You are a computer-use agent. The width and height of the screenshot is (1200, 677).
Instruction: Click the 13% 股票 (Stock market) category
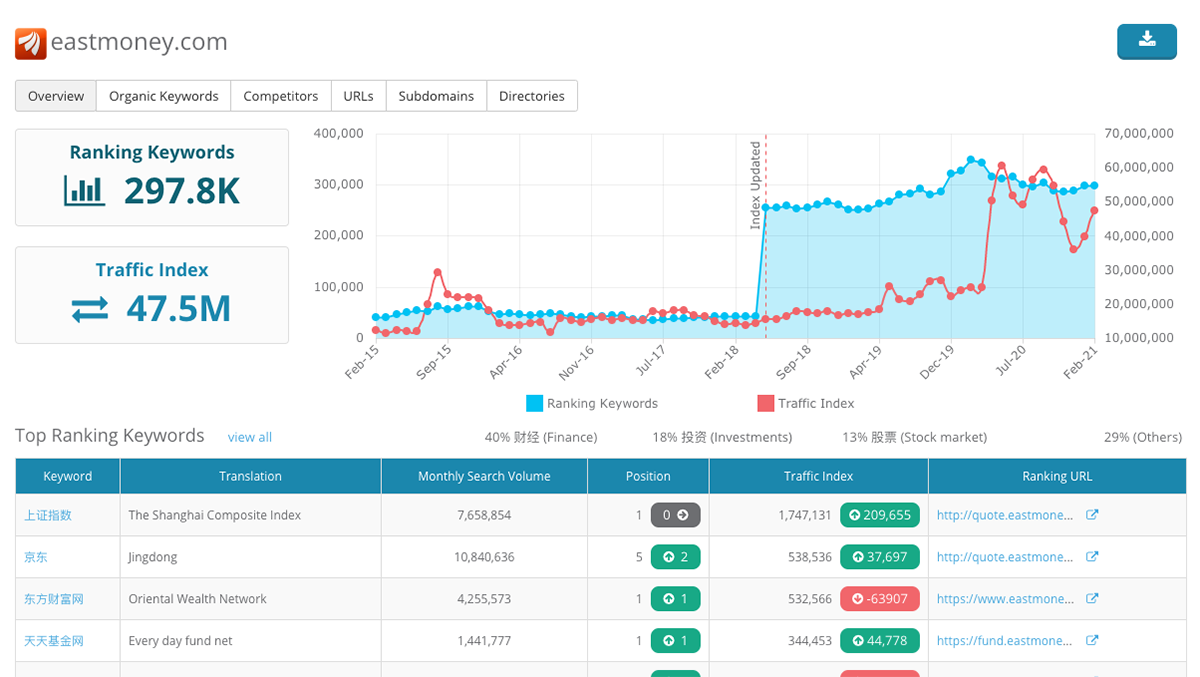click(915, 437)
